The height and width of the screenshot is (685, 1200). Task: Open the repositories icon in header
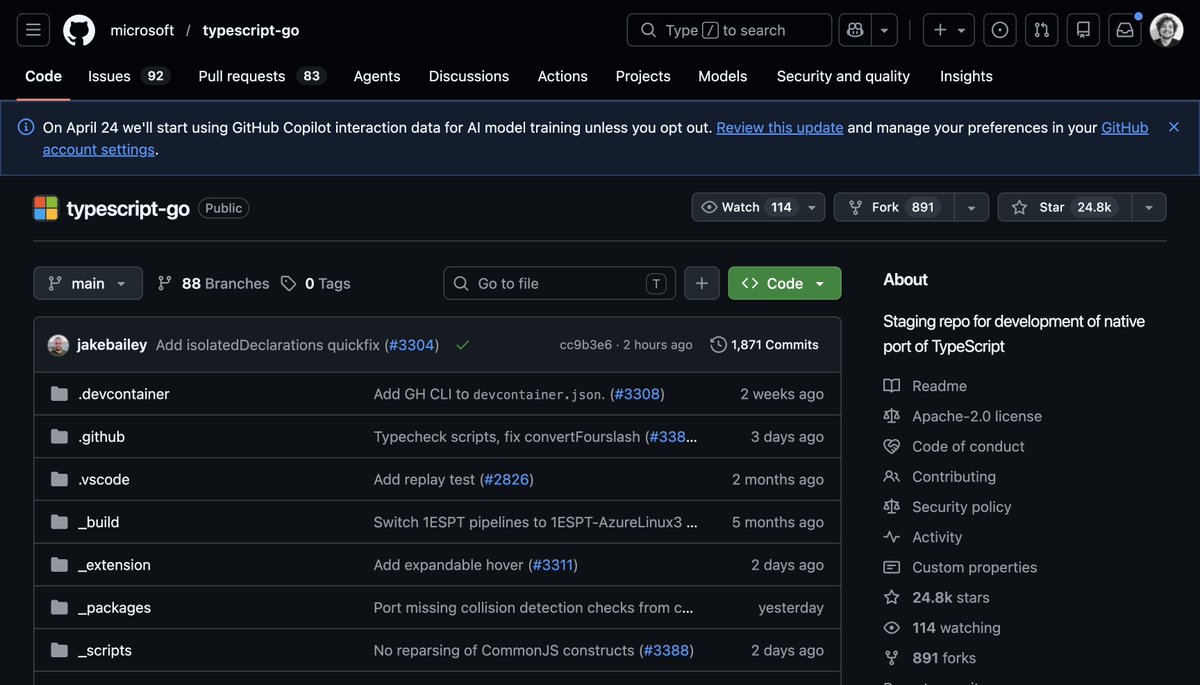tap(1083, 30)
